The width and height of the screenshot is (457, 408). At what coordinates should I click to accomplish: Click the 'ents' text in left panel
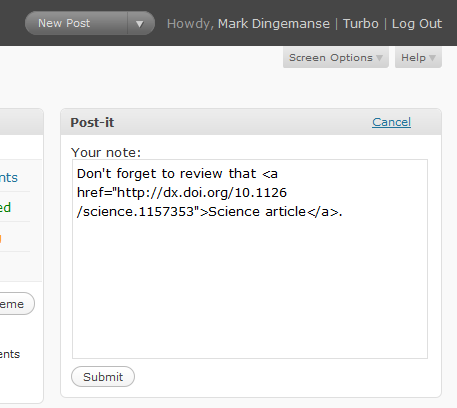(10, 354)
